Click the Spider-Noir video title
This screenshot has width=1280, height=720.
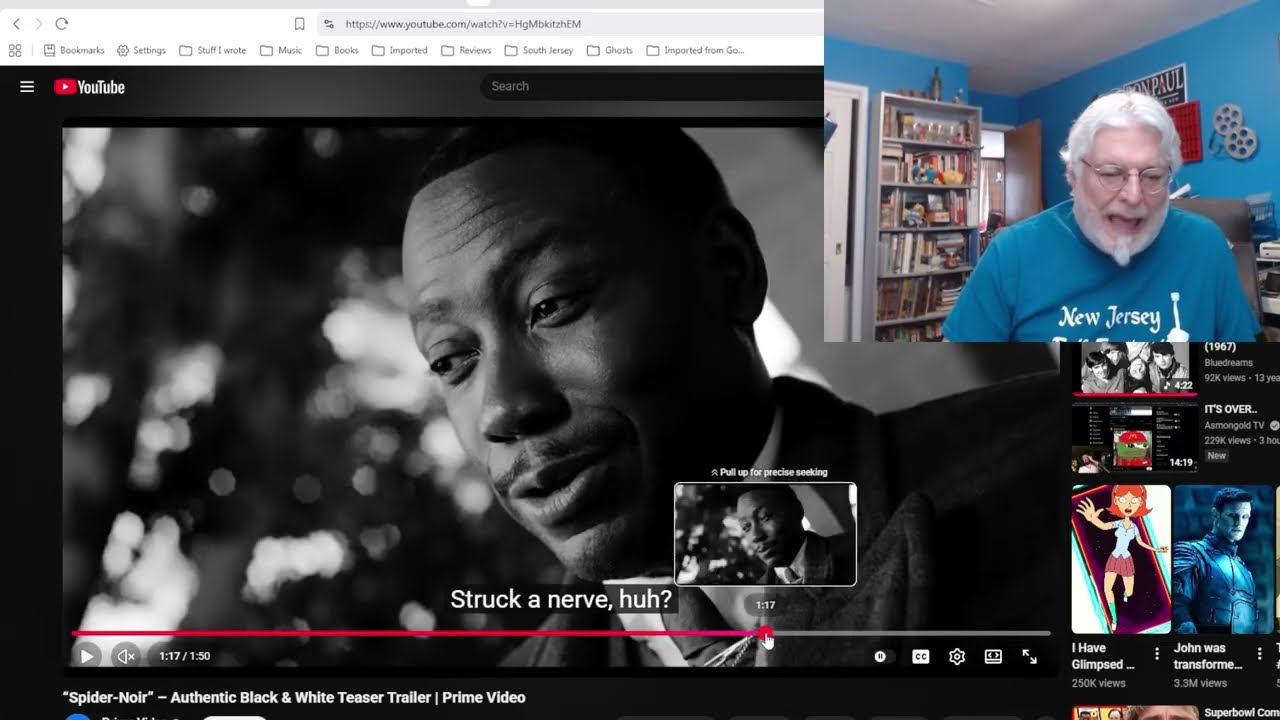[x=294, y=697]
